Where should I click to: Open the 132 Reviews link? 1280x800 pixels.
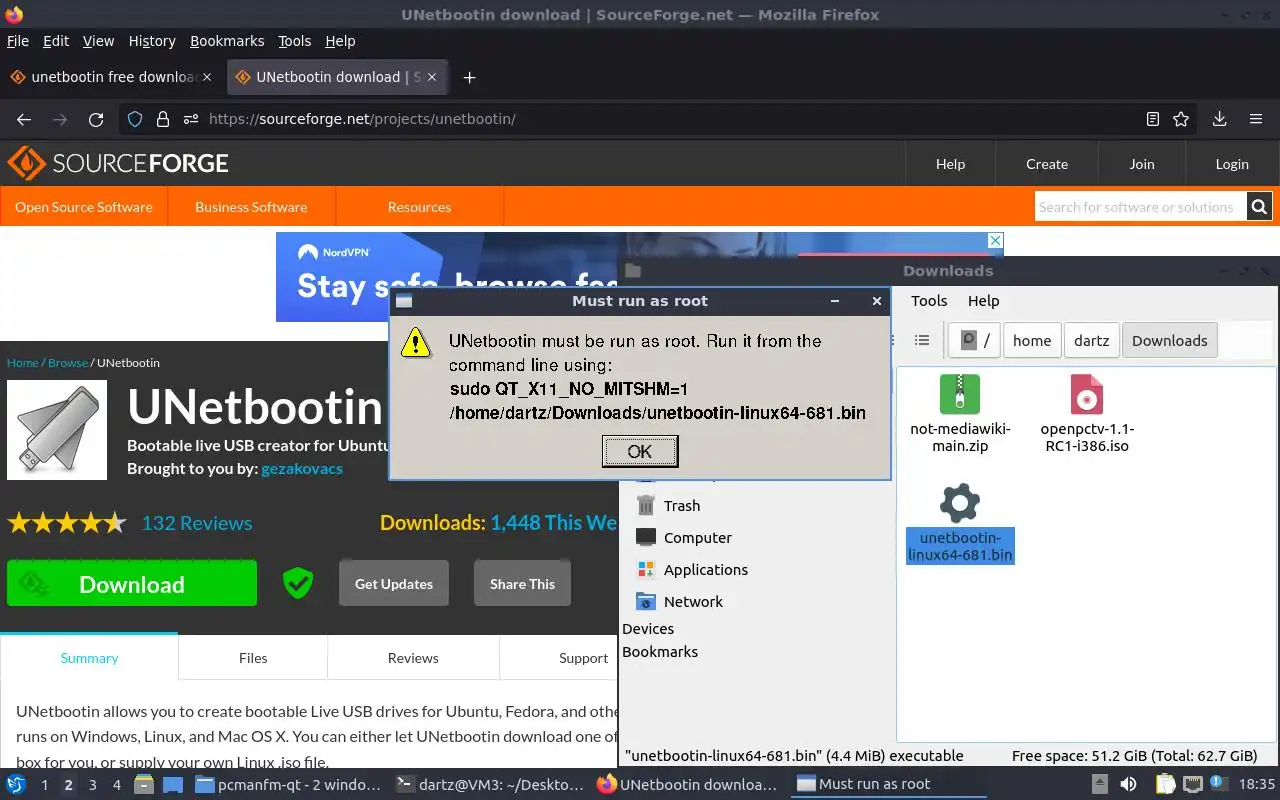coord(197,523)
